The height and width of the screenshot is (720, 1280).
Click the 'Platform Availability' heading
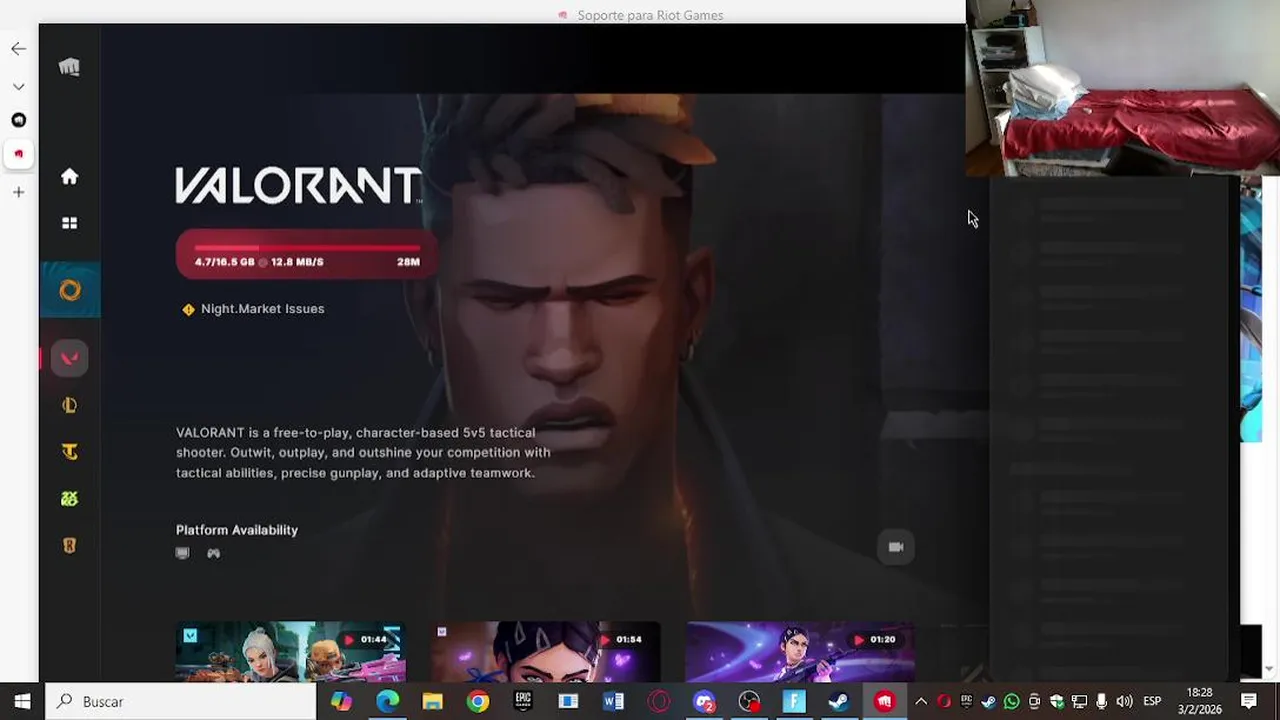click(x=237, y=530)
